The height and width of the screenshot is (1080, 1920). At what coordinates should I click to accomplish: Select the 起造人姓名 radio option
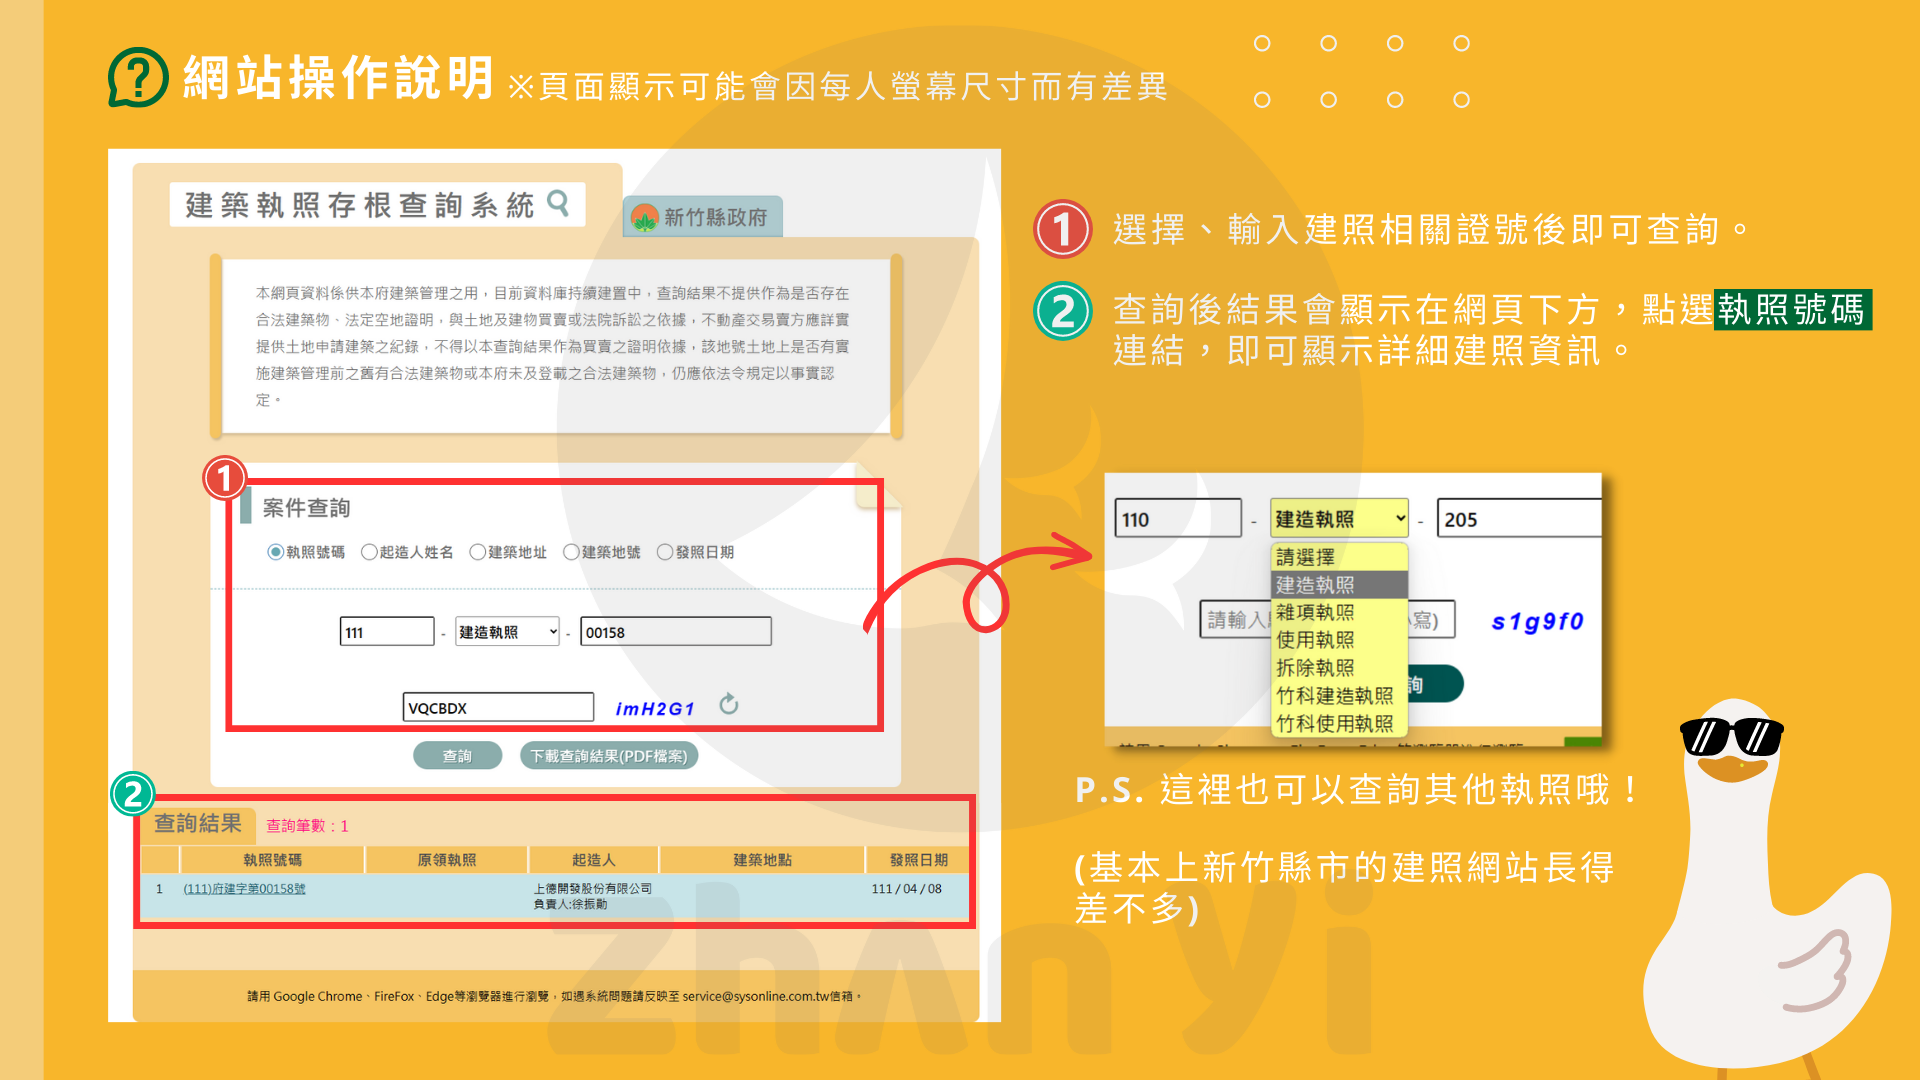pyautogui.click(x=369, y=552)
